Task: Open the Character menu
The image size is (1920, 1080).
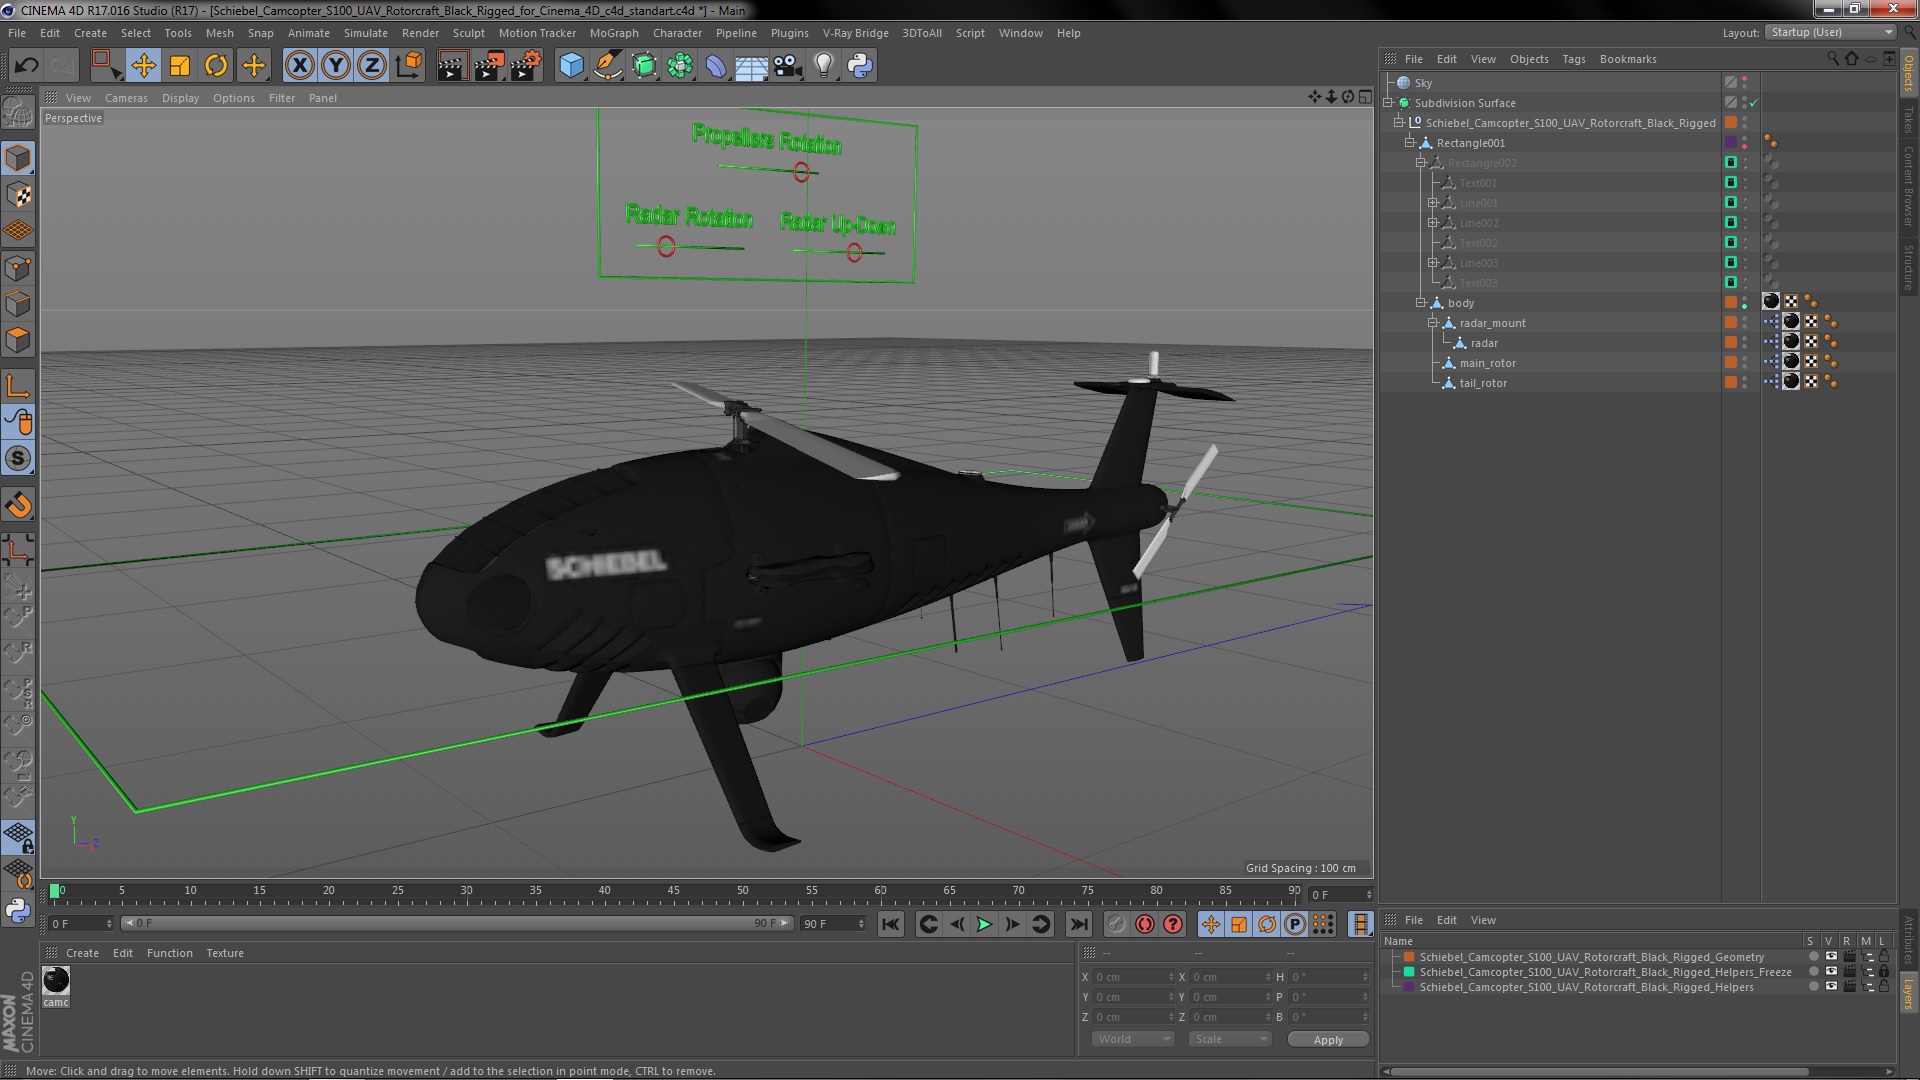Action: 677,33
